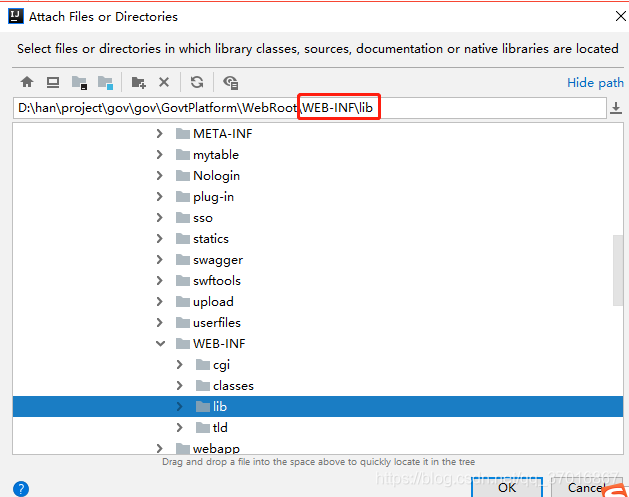Viewport: 629px width, 497px height.
Task: Select the Project directory icon
Action: pos(79,83)
